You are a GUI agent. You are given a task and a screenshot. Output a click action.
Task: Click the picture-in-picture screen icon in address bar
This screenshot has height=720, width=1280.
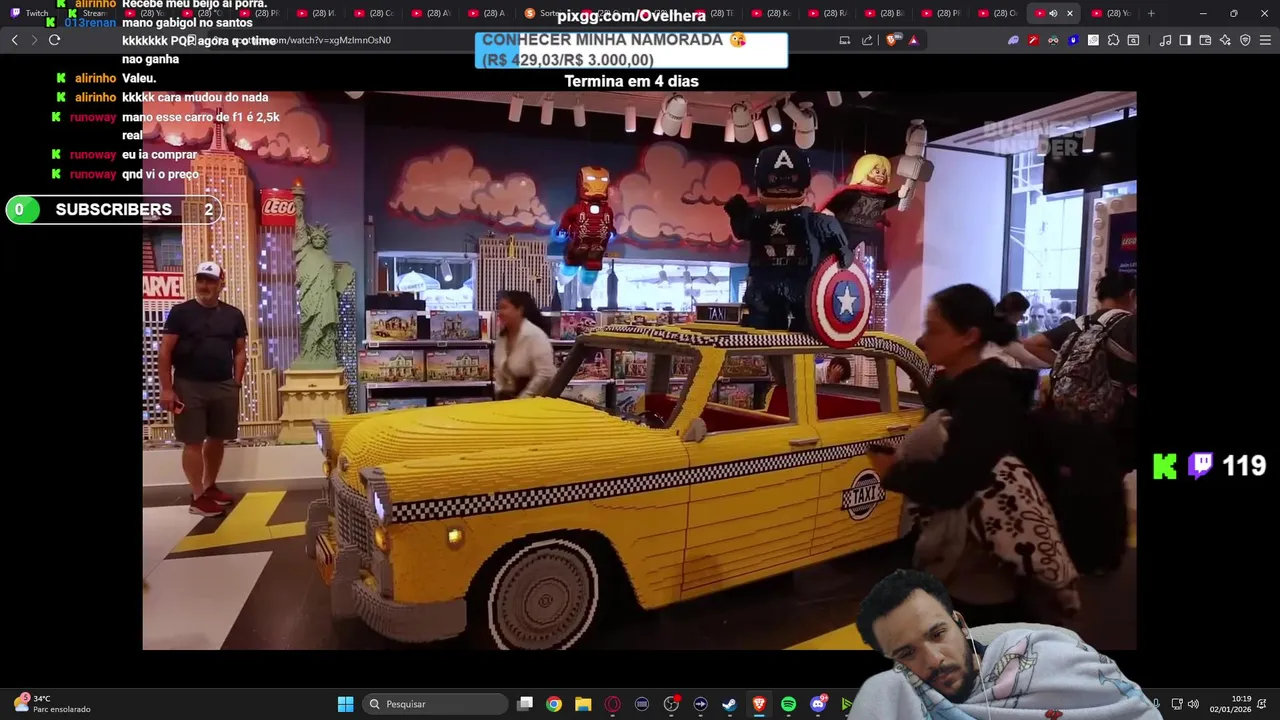point(845,40)
